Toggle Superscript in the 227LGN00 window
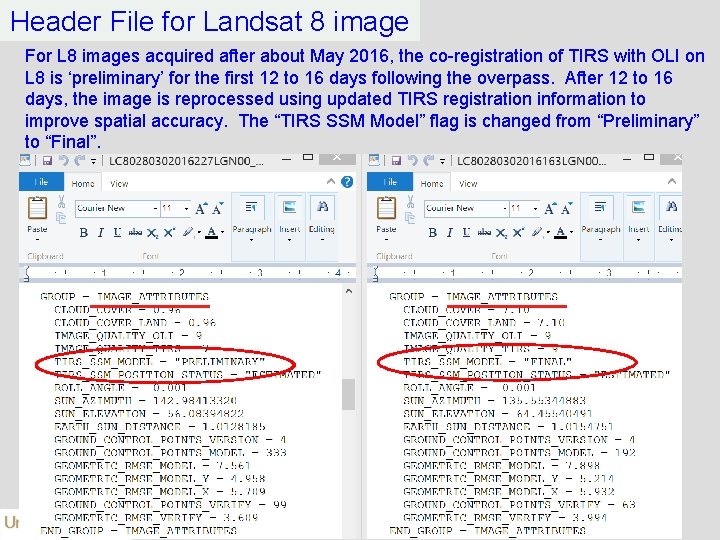 click(169, 232)
